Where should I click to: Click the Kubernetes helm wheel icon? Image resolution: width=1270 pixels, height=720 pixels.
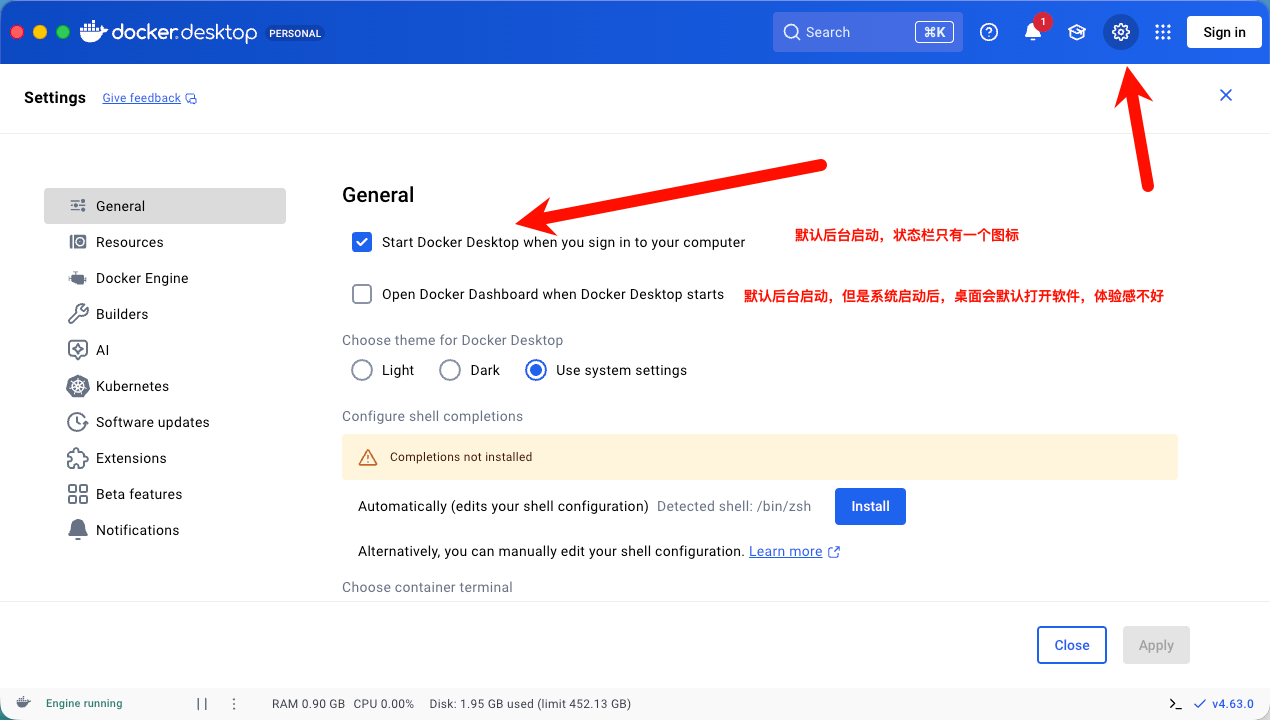tap(78, 386)
